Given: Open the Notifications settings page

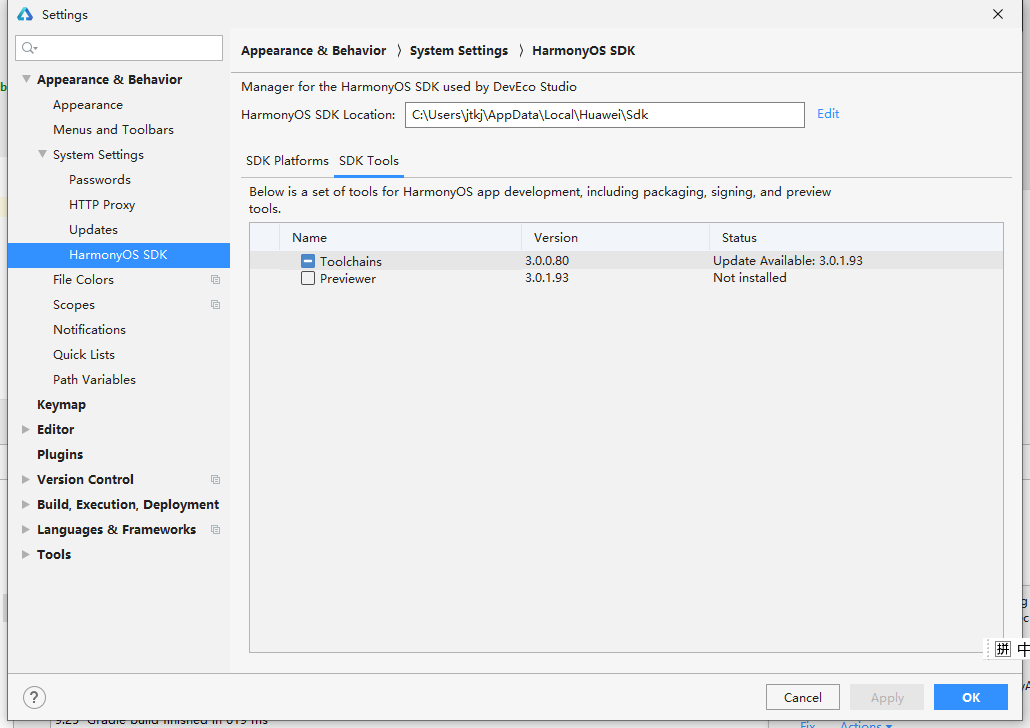Looking at the screenshot, I should point(89,330).
